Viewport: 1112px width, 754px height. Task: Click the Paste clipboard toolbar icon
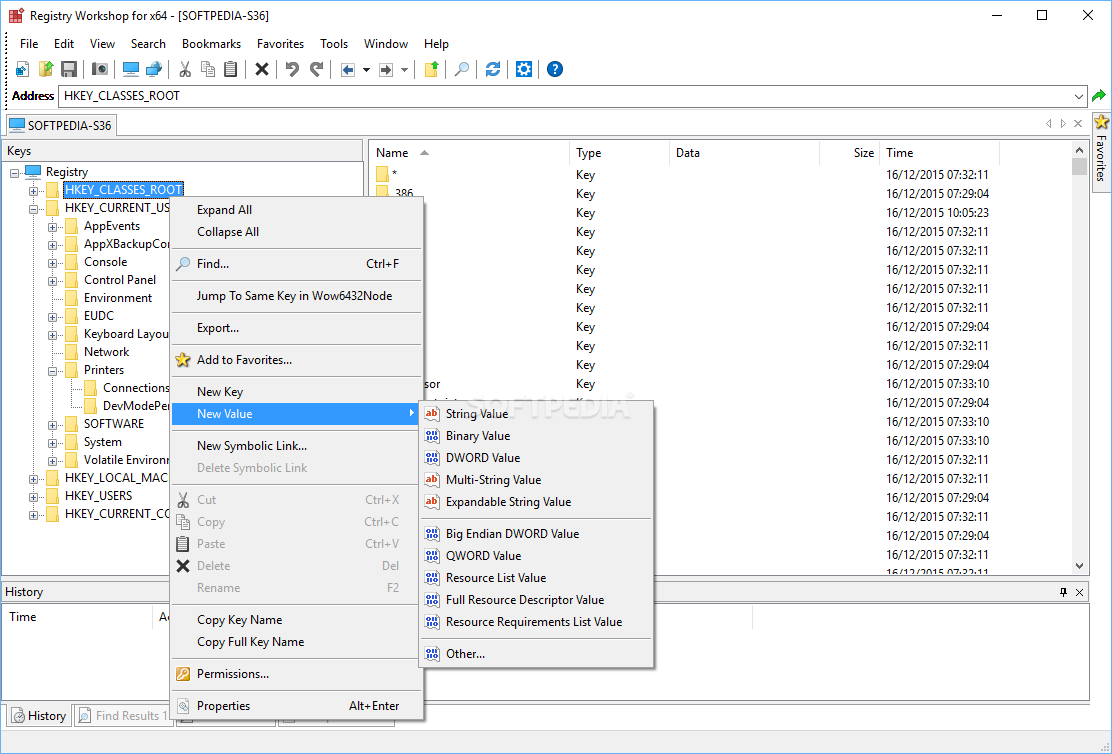click(x=230, y=69)
